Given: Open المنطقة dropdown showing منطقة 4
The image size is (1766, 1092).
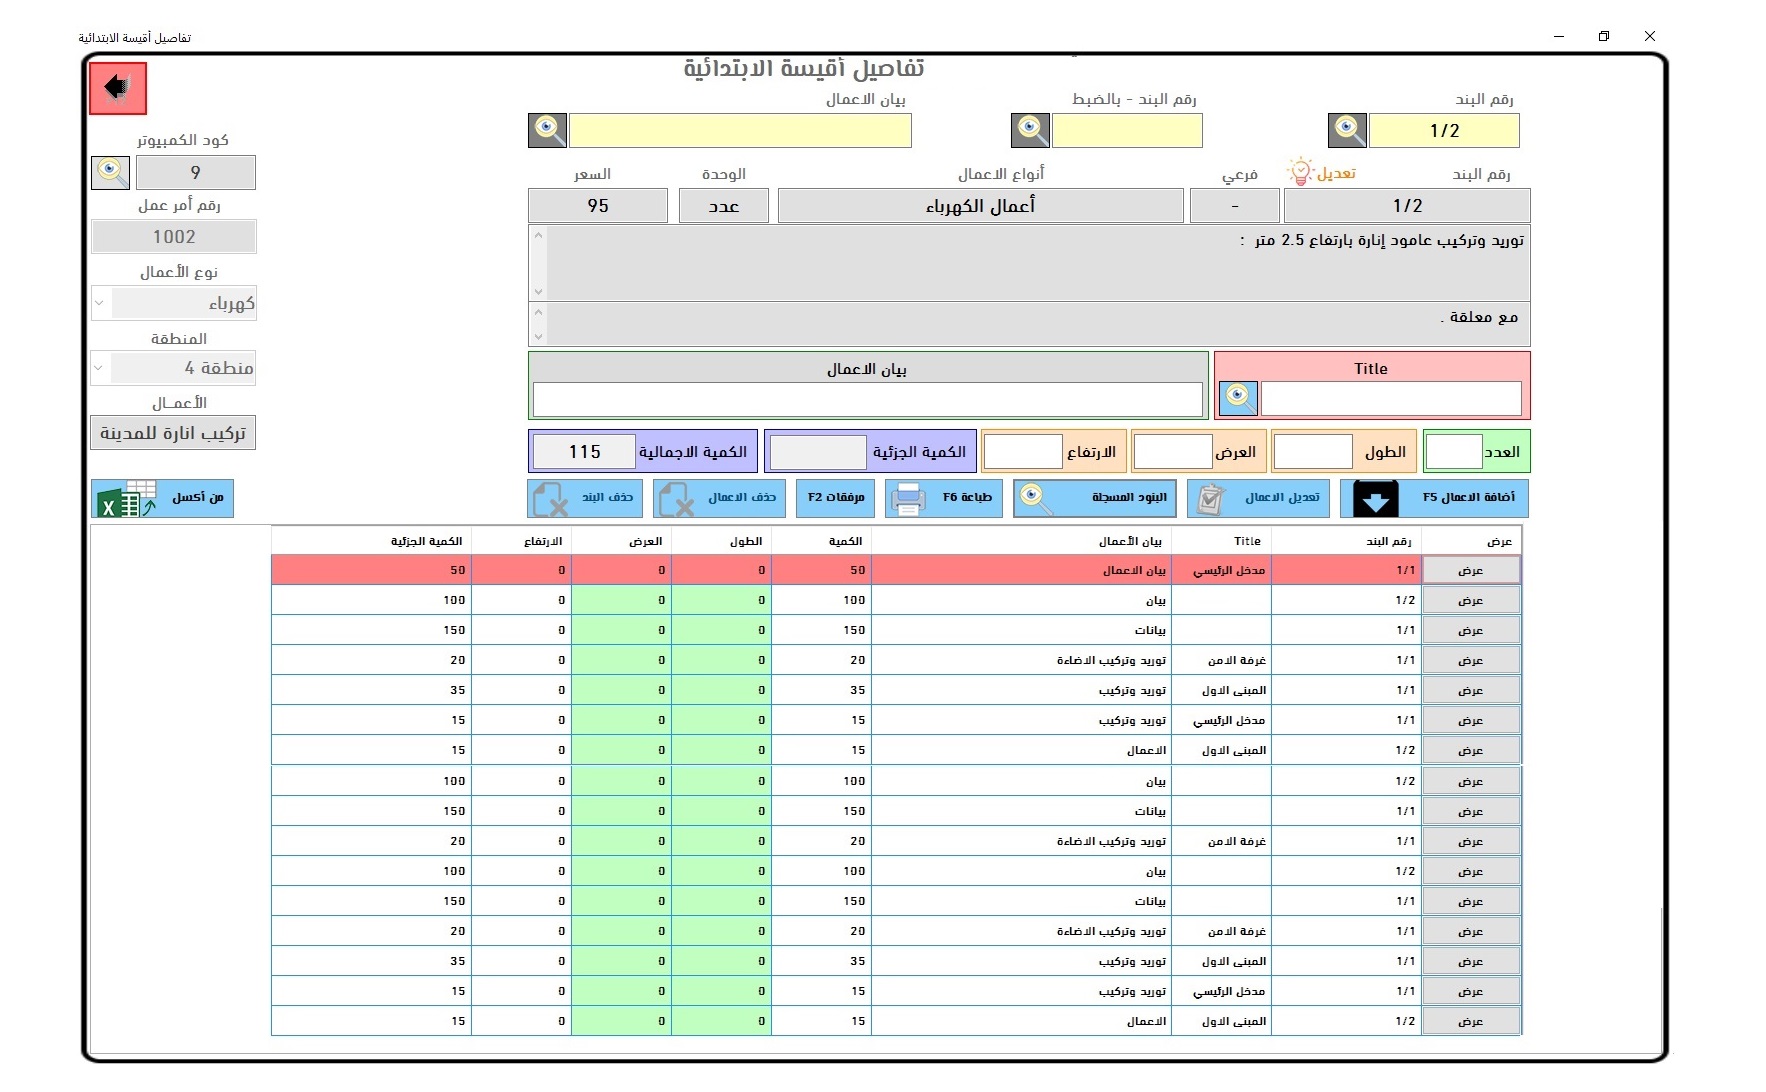Looking at the screenshot, I should (99, 367).
